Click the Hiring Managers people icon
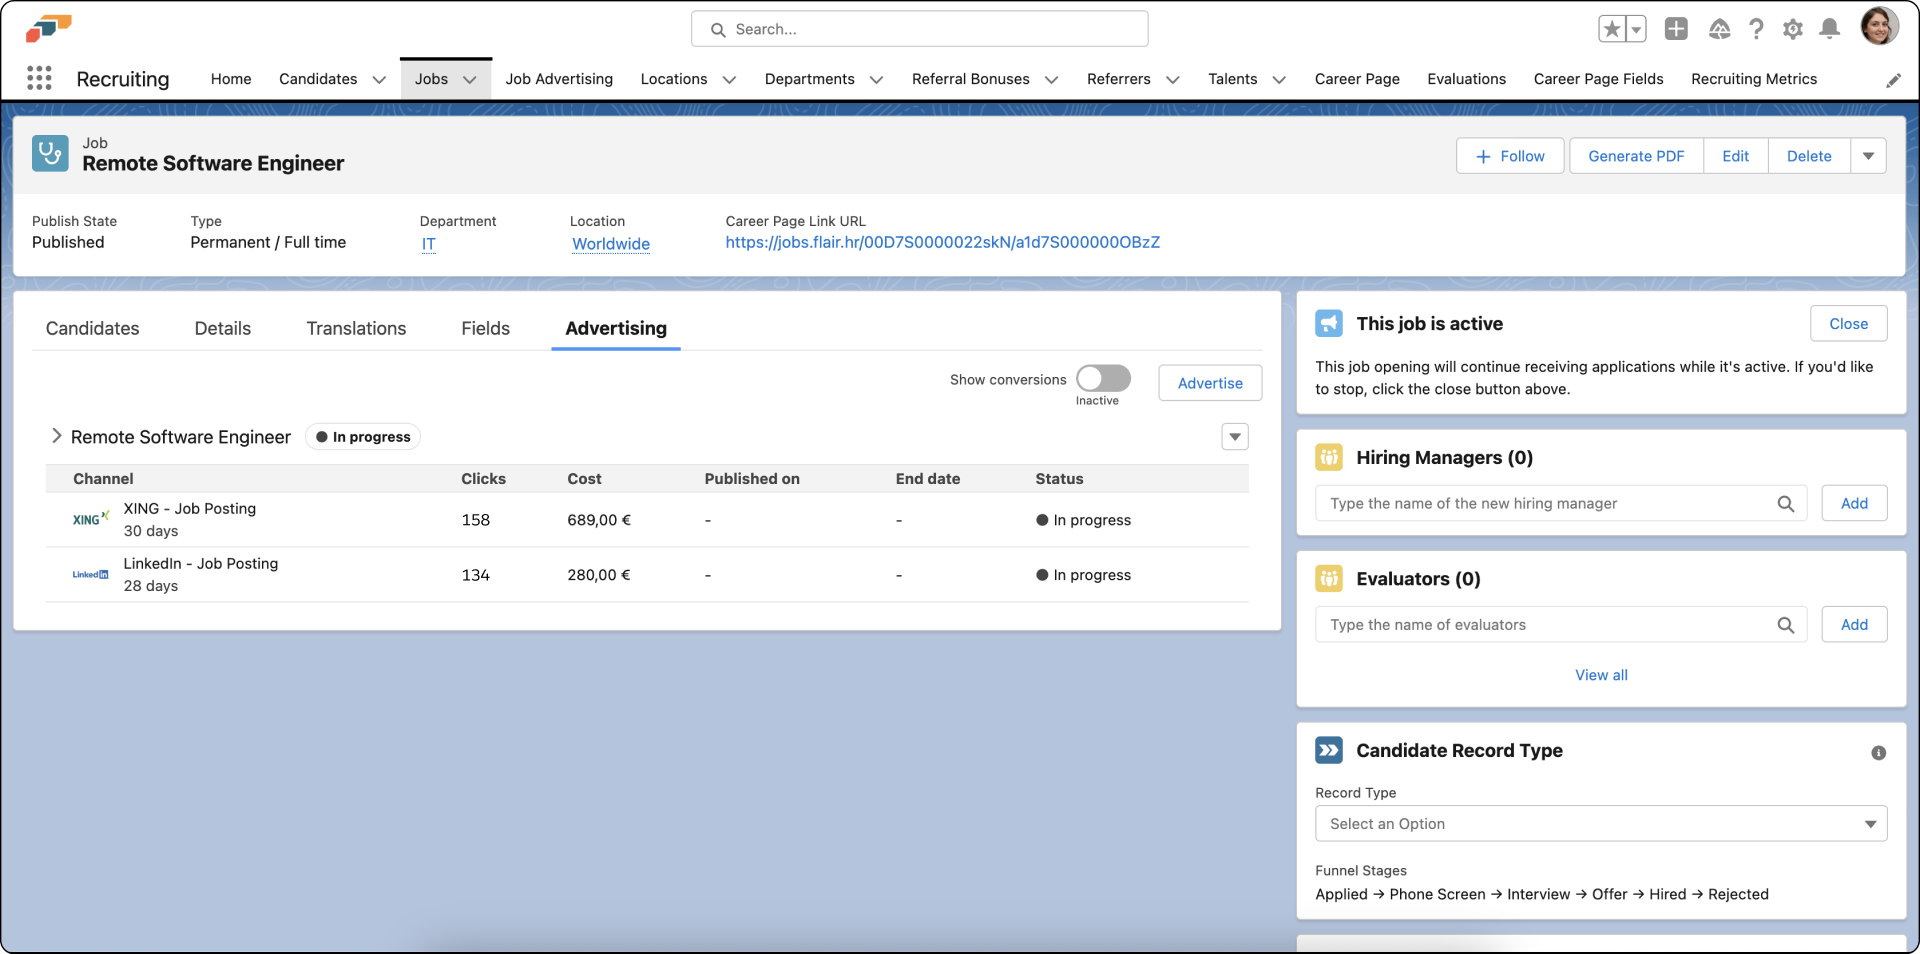This screenshot has width=1920, height=954. coord(1329,457)
